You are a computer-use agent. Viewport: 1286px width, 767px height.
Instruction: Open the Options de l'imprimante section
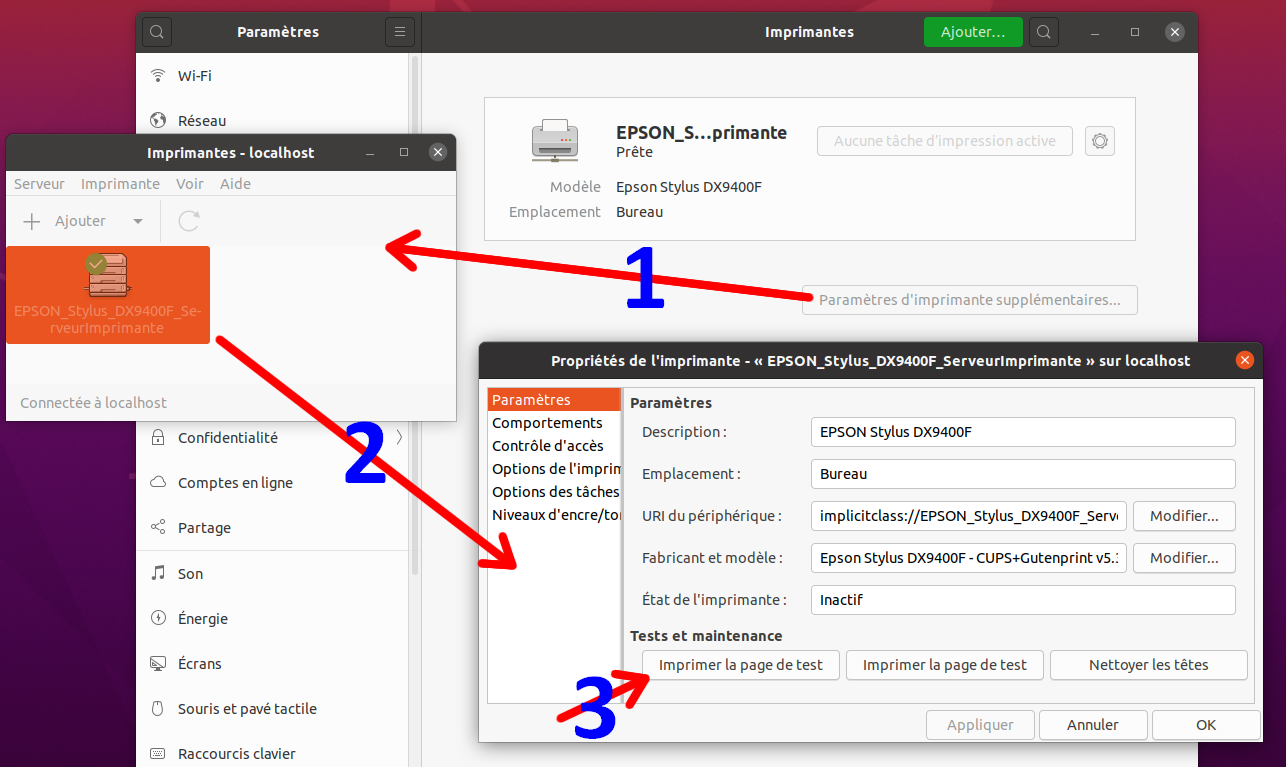pyautogui.click(x=555, y=469)
